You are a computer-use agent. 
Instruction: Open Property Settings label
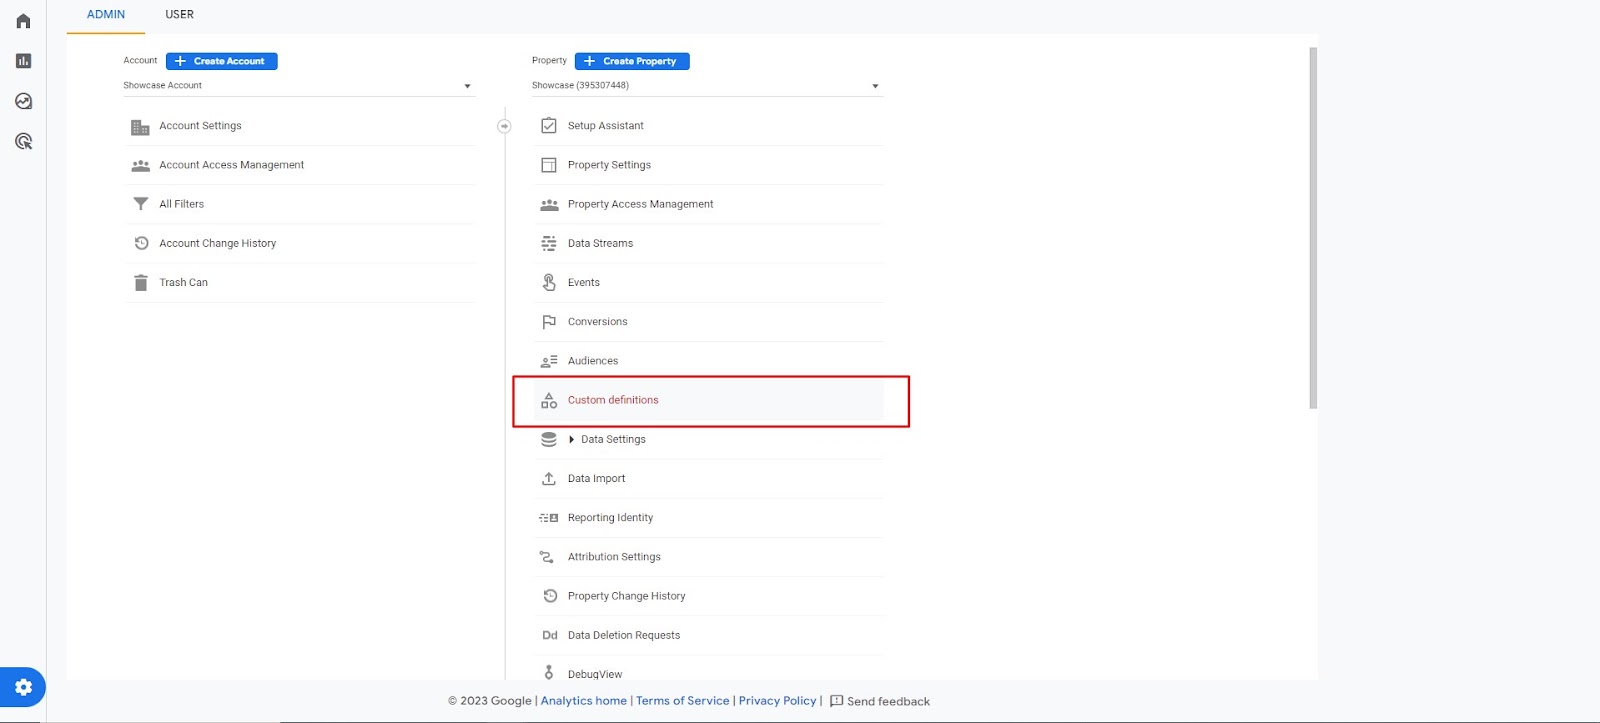(x=610, y=165)
